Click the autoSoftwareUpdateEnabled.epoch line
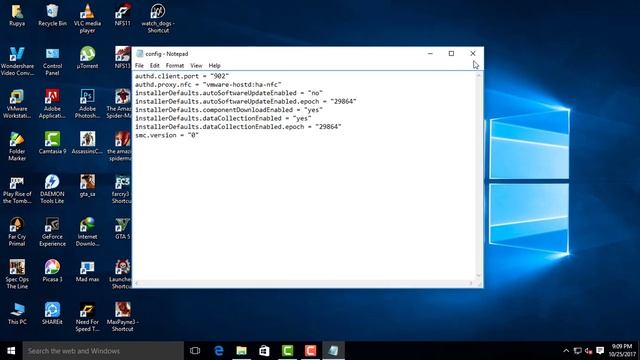Image resolution: width=640 pixels, height=360 pixels. 246,101
